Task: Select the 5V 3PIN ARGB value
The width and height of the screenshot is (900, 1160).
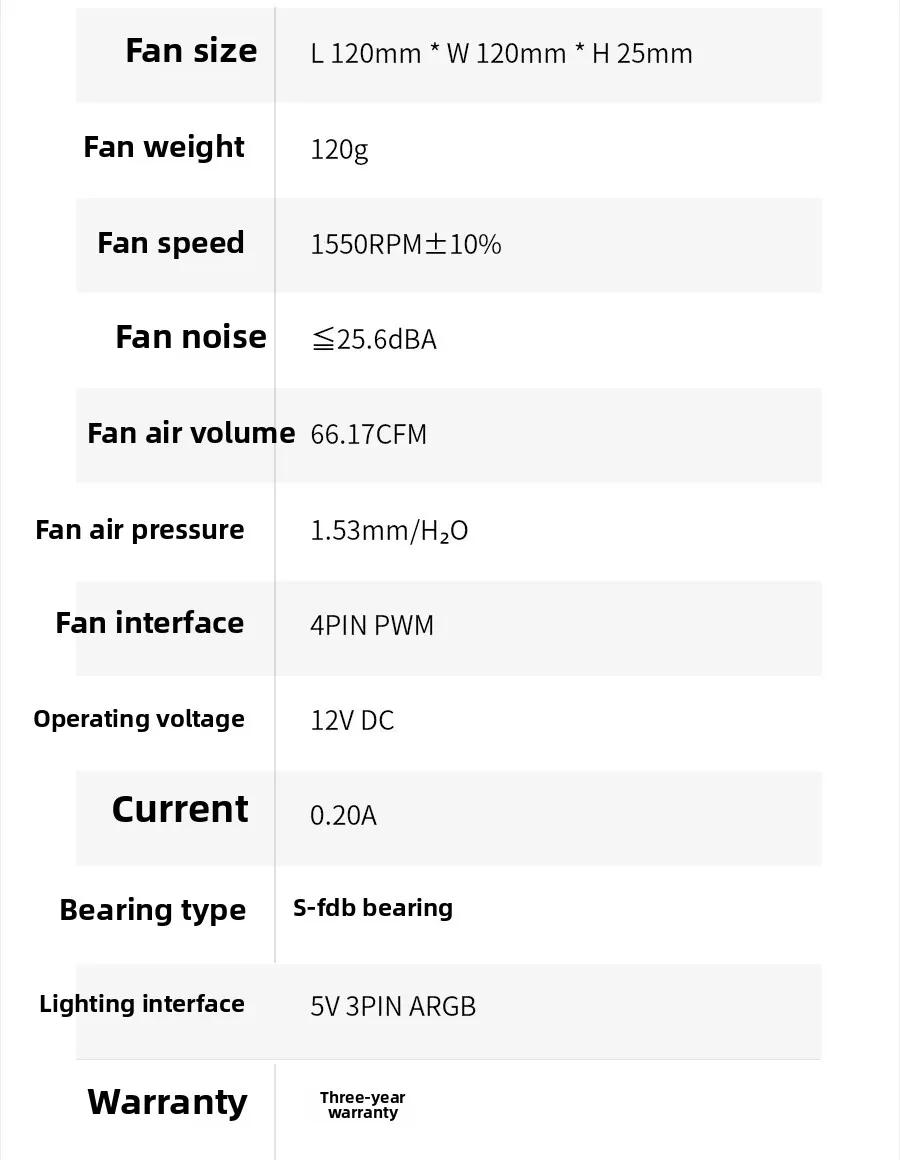Action: coord(393,1006)
